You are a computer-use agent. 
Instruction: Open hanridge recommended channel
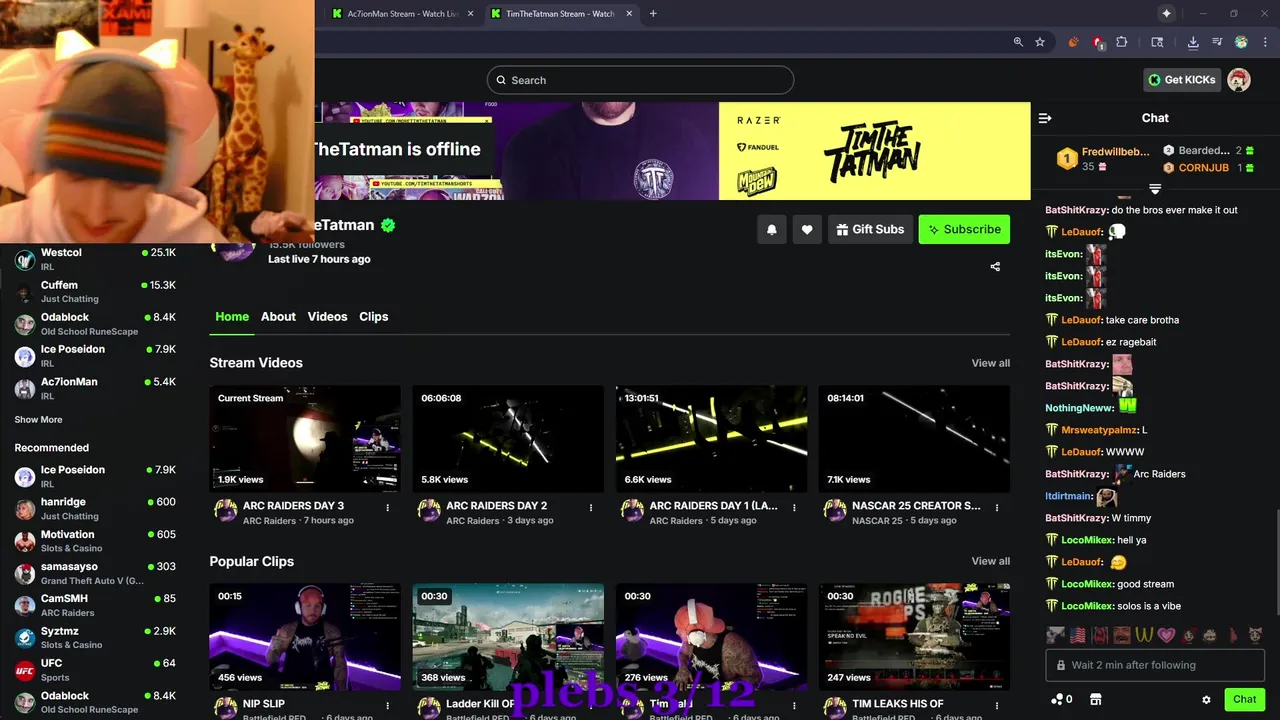[95, 508]
